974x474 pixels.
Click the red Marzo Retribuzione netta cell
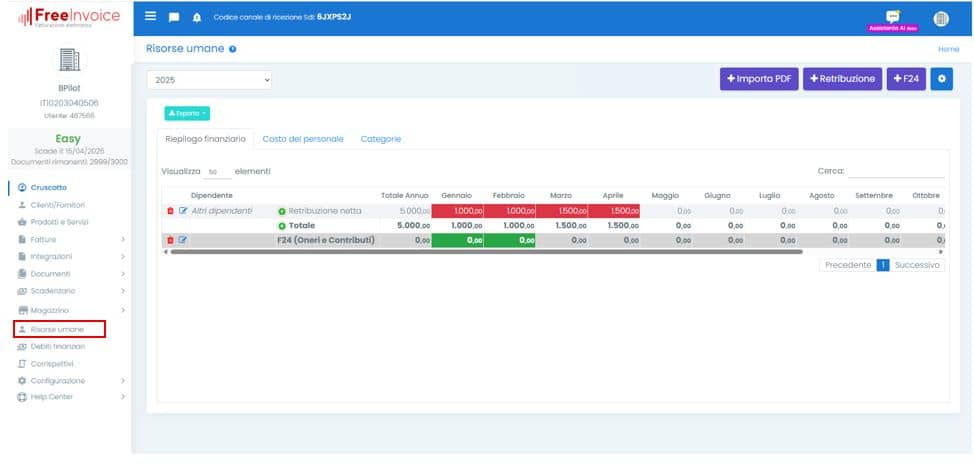pyautogui.click(x=562, y=211)
